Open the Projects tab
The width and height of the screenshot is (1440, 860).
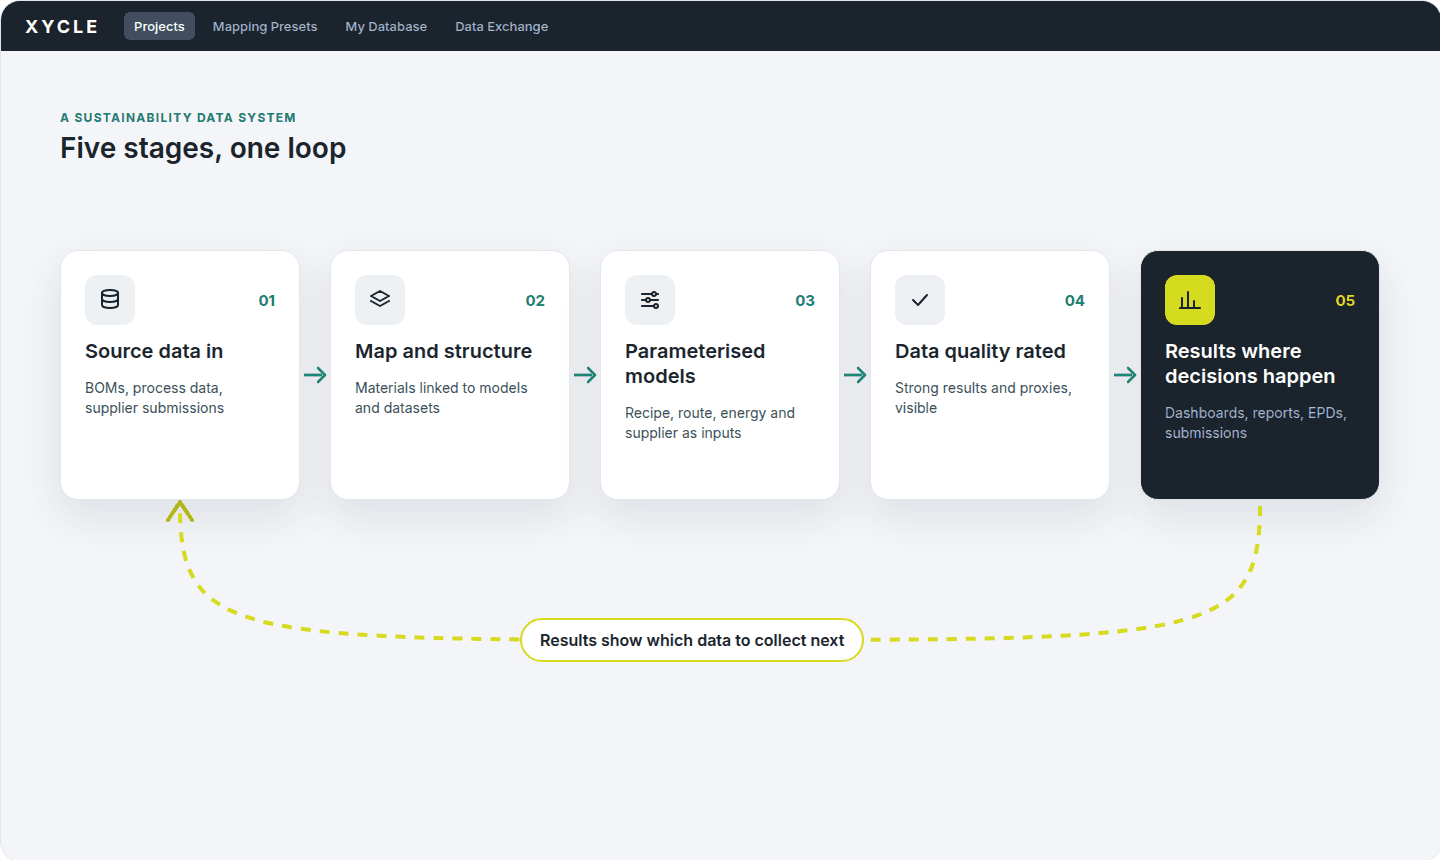coord(159,26)
